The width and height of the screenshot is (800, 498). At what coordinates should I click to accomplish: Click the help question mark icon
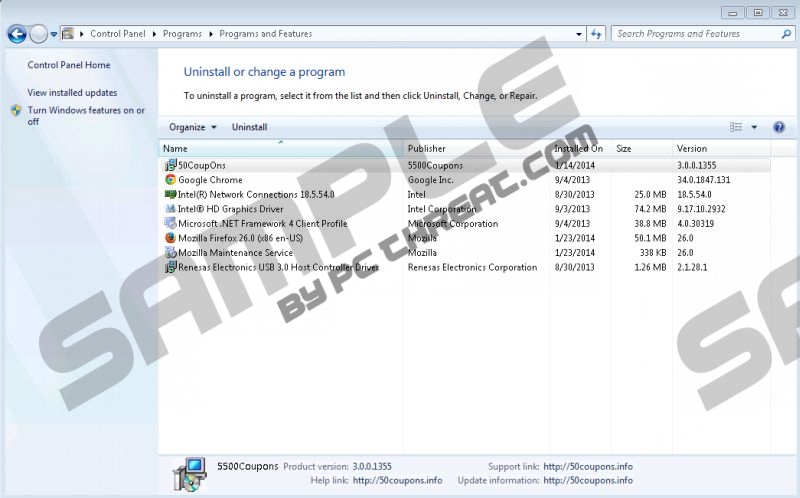(779, 127)
